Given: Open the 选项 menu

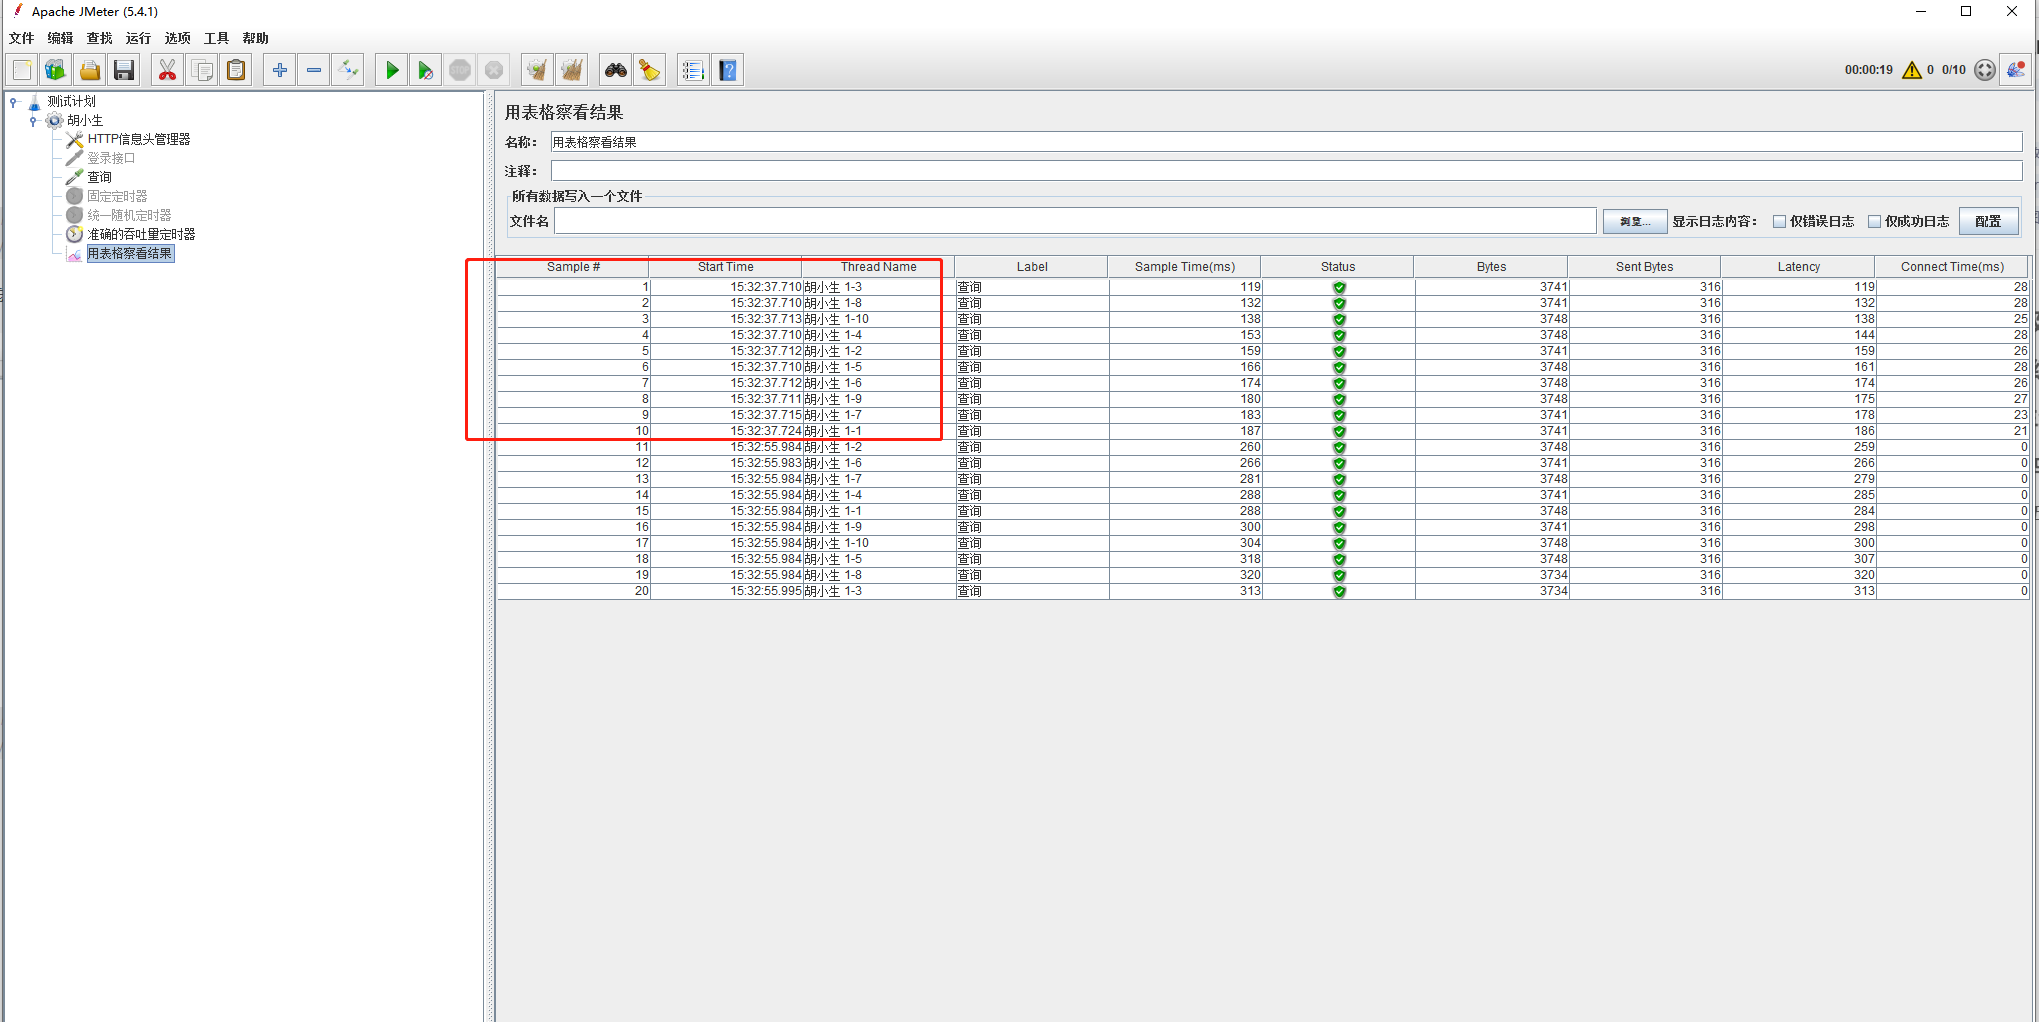Looking at the screenshot, I should (x=178, y=38).
